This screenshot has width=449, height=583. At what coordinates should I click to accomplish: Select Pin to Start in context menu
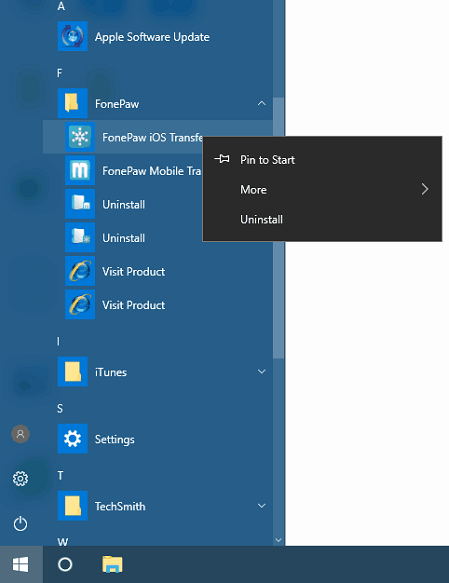coord(322,160)
